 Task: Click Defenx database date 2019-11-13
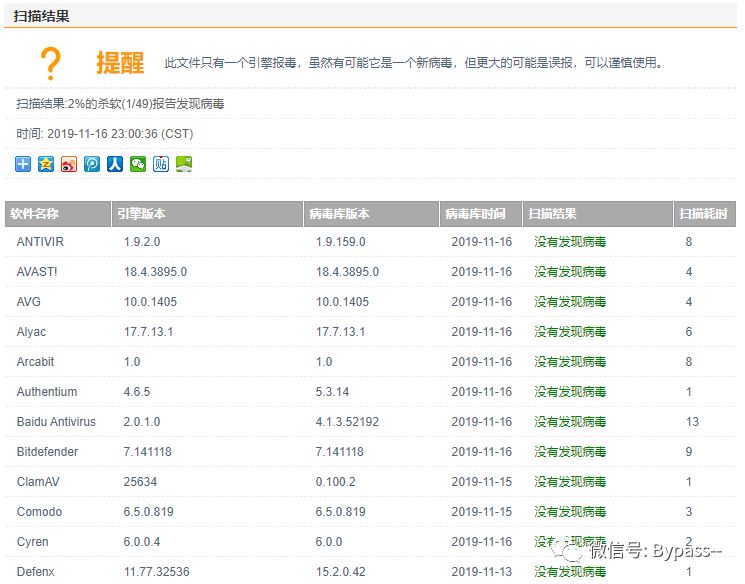[481, 572]
